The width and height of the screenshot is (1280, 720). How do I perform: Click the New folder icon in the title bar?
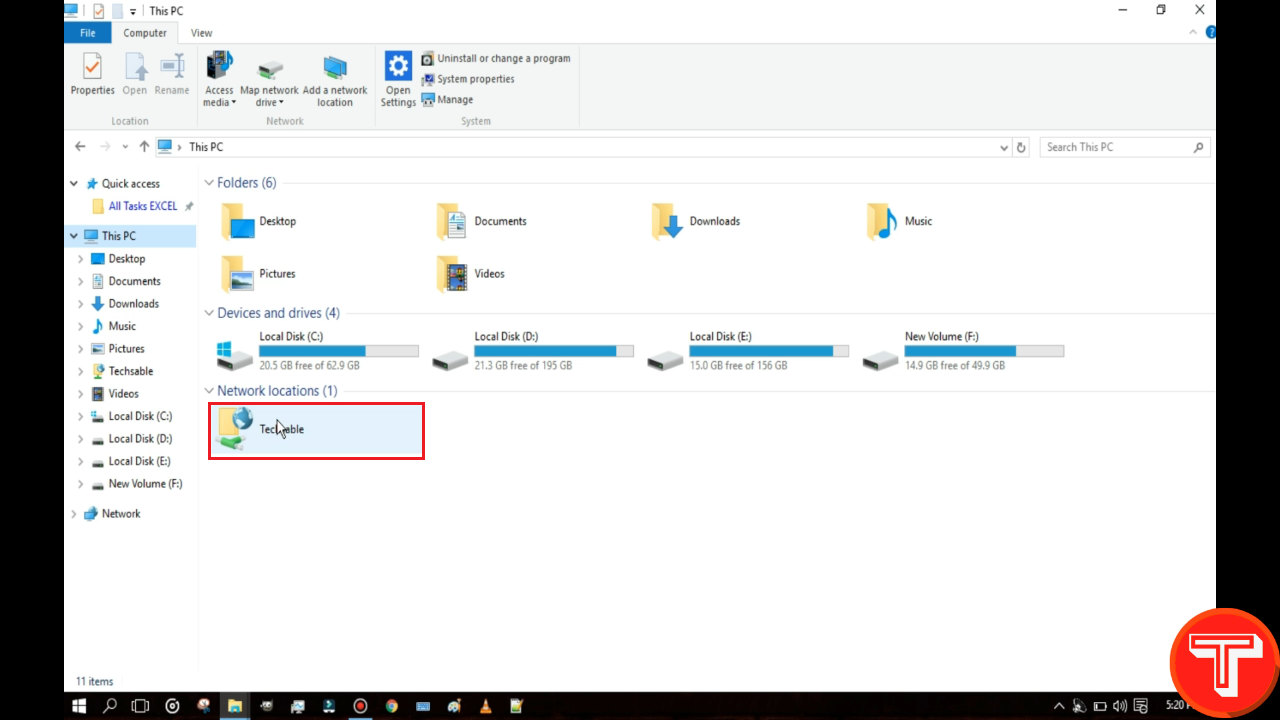pos(118,11)
